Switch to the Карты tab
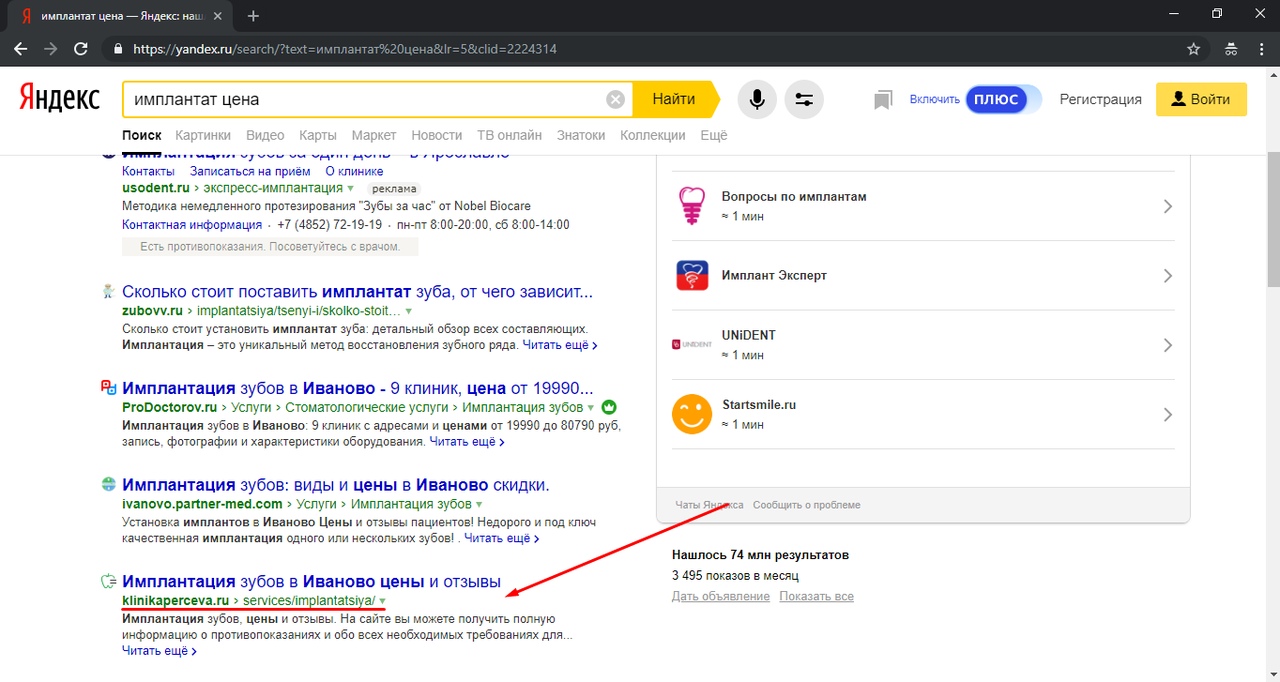This screenshot has height=682, width=1280. tap(318, 135)
